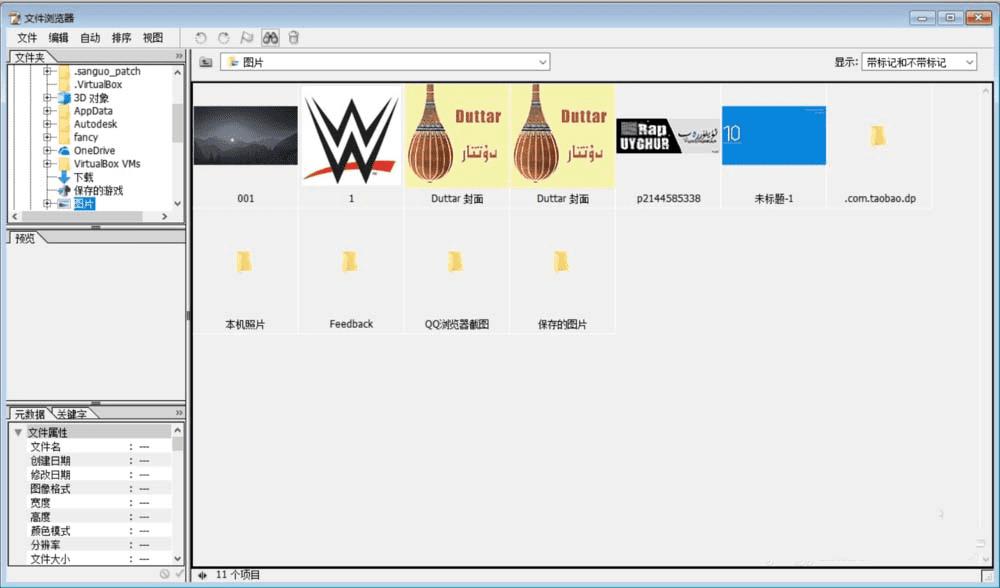Image resolution: width=1000 pixels, height=588 pixels.
Task: Select the 未标题-1 blue thumbnail
Action: pos(774,135)
